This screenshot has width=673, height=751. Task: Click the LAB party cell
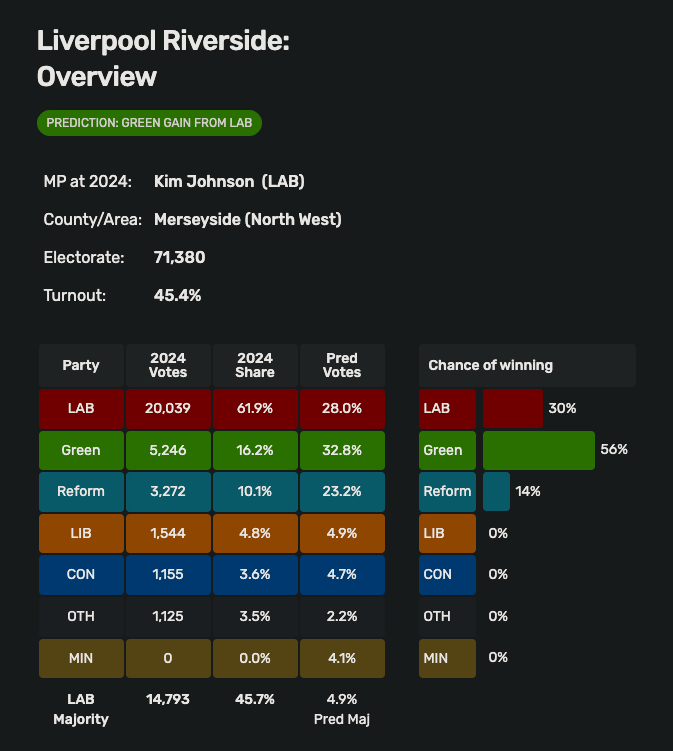pyautogui.click(x=81, y=408)
